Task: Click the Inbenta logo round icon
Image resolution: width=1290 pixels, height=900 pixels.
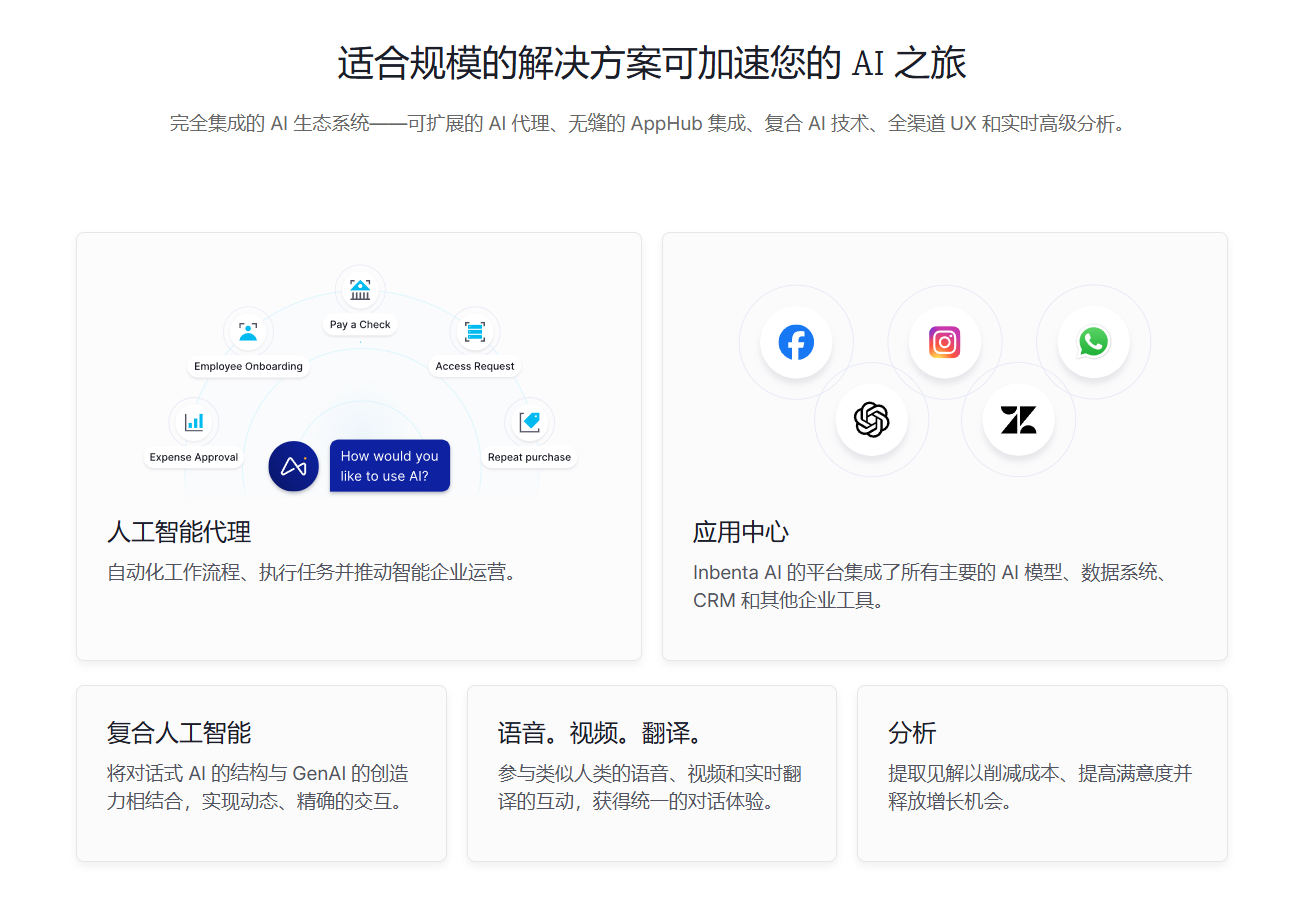Action: point(293,466)
